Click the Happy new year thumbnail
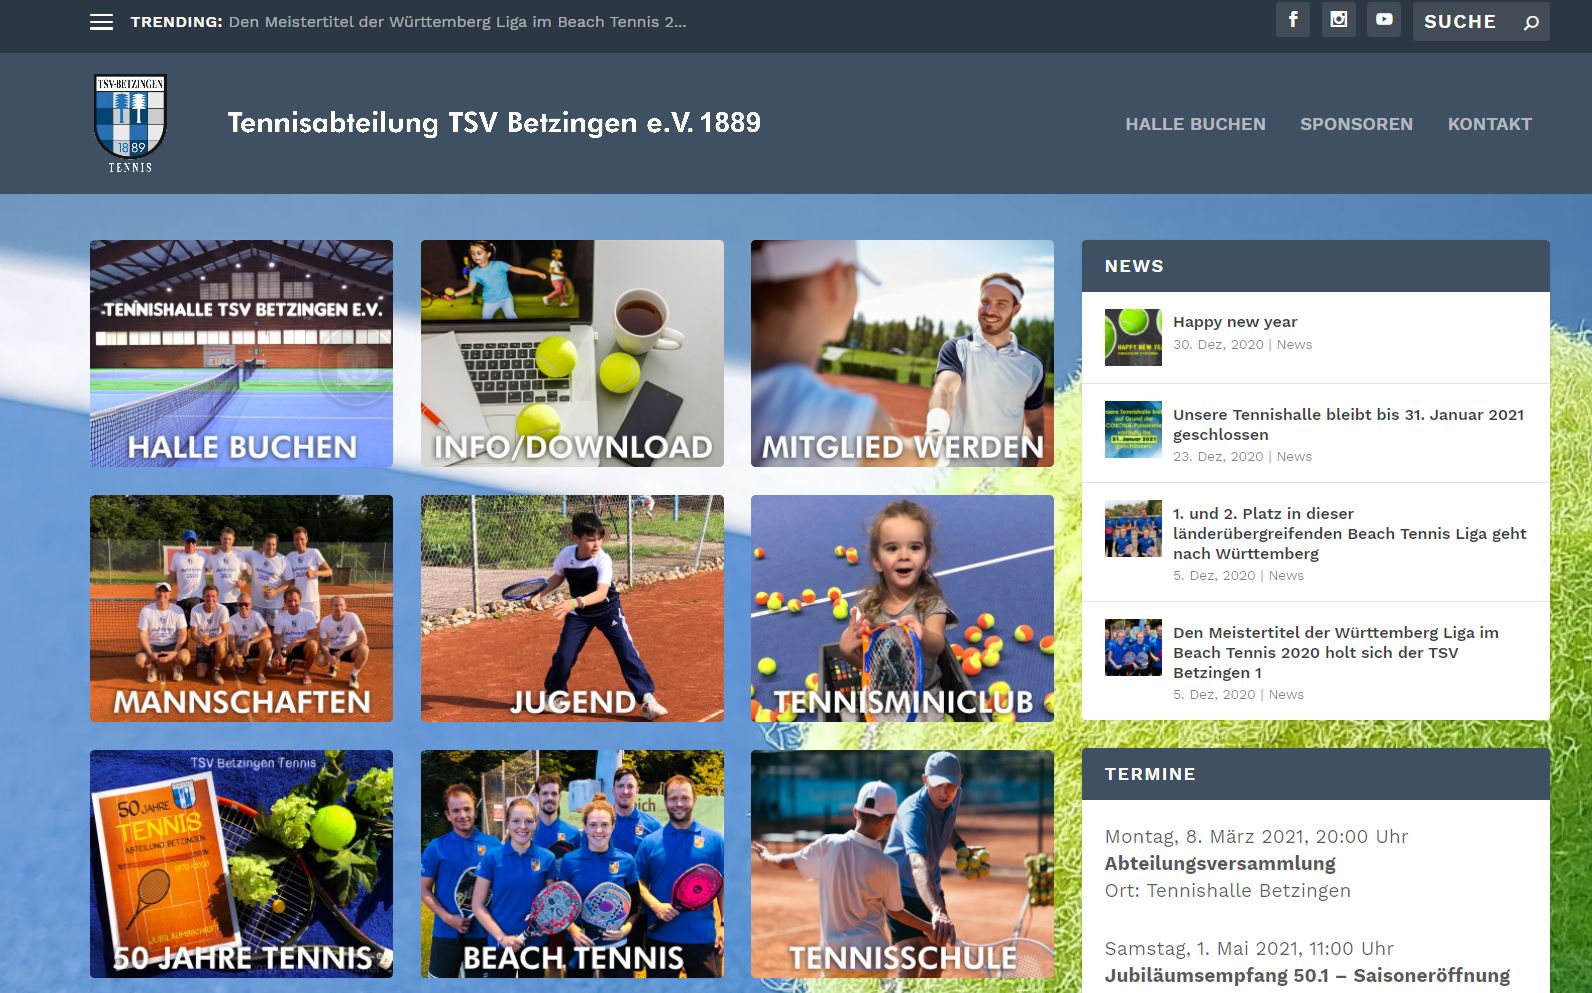Viewport: 1592px width, 993px height. pyautogui.click(x=1133, y=337)
